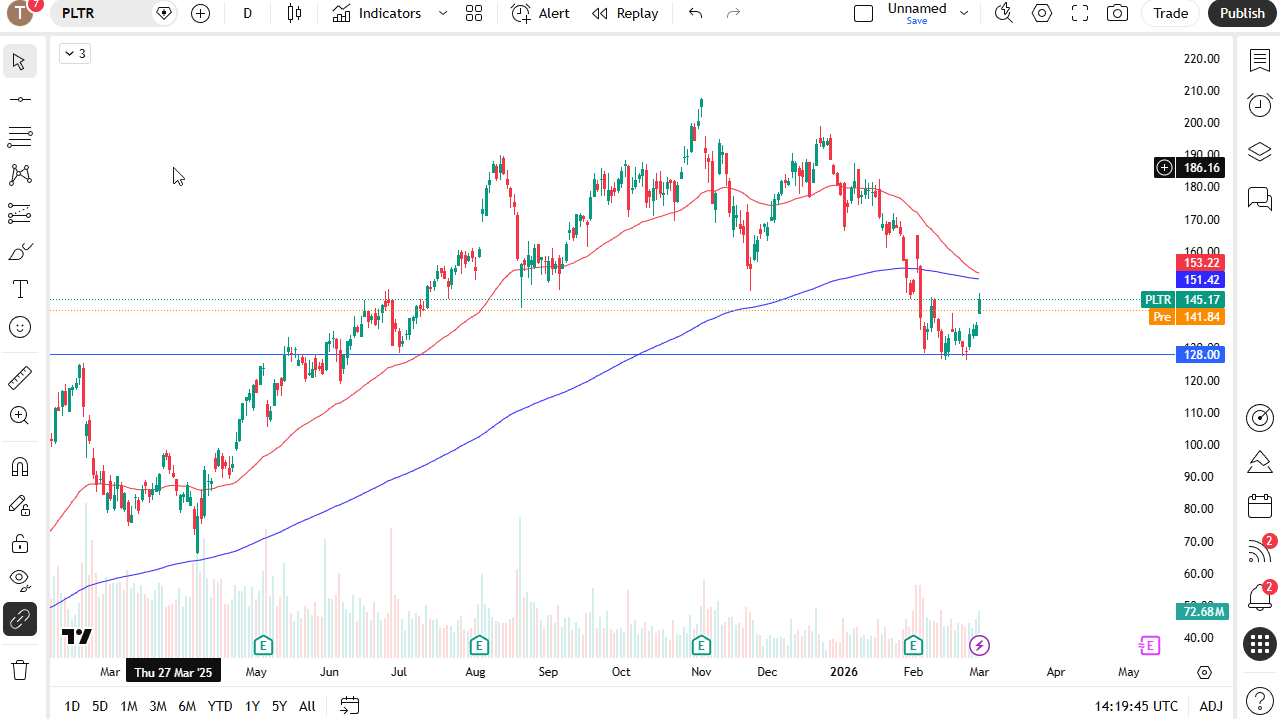Toggle hide all drawings eye icon
Screen dimensions: 1280x719
click(x=19, y=581)
